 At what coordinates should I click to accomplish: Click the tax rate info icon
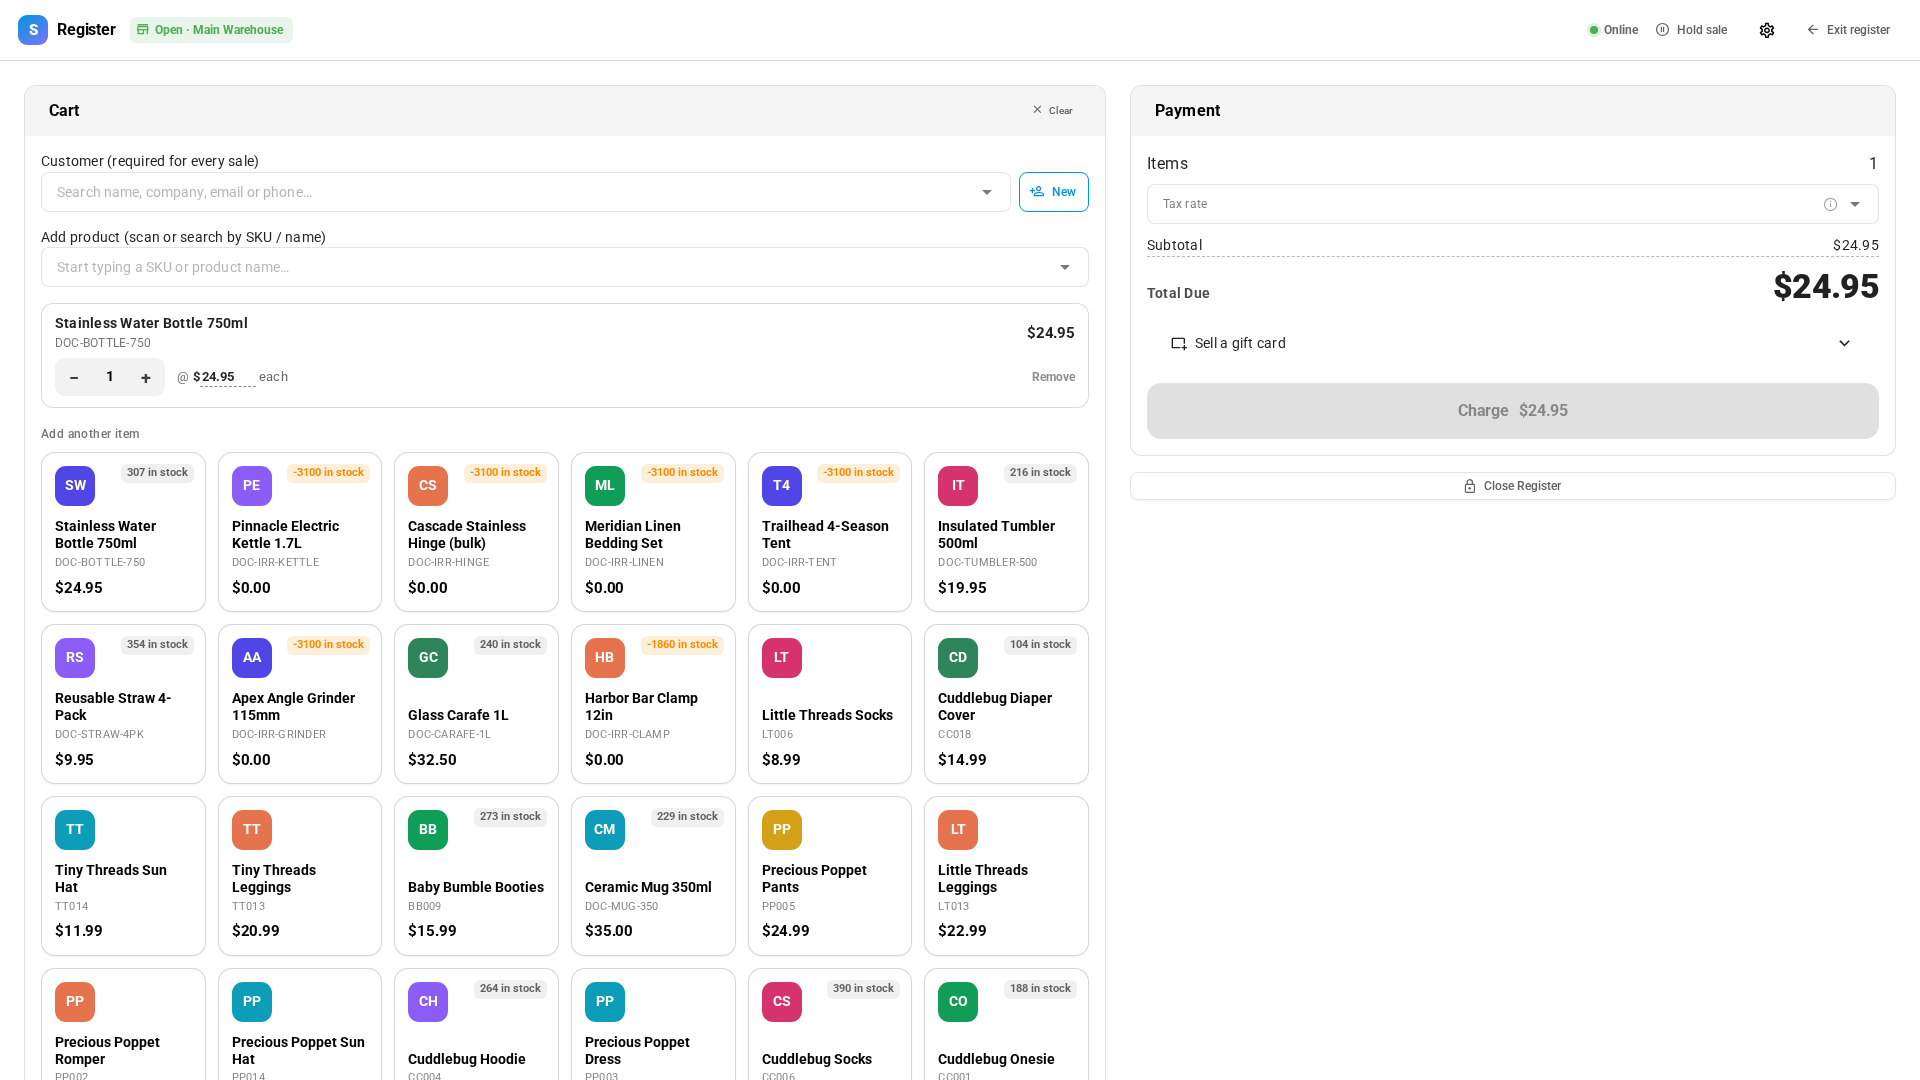tap(1830, 204)
